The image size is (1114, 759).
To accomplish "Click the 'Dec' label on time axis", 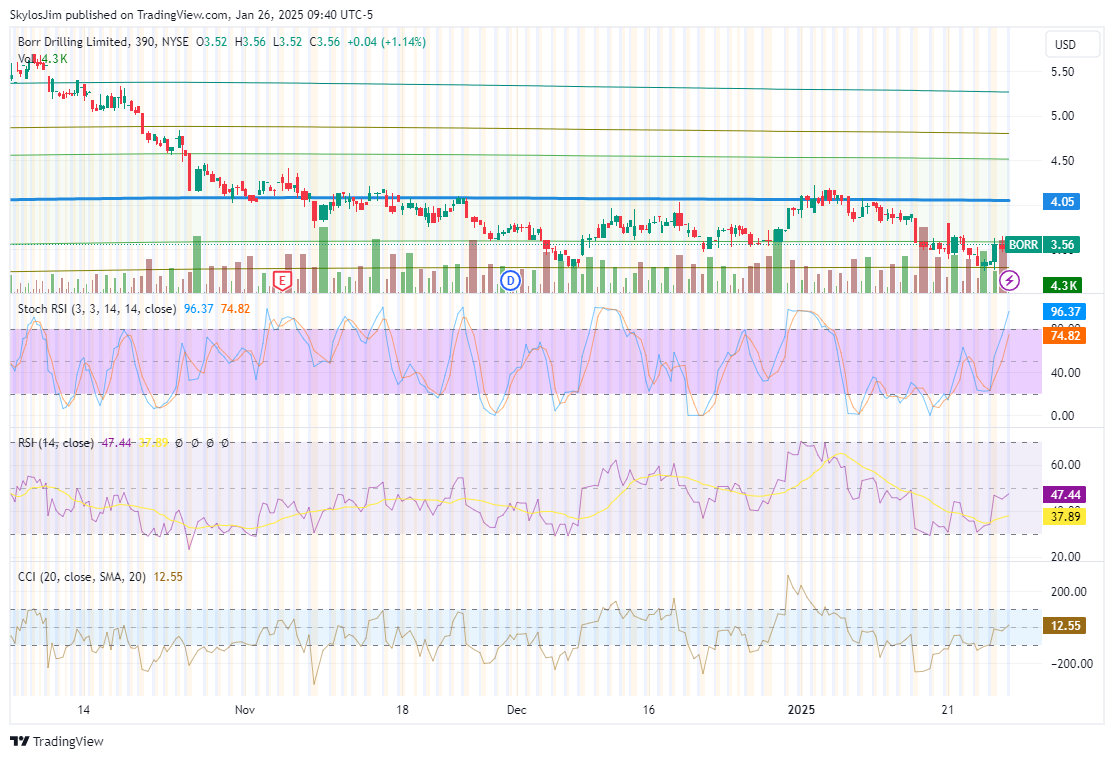I will point(517,710).
